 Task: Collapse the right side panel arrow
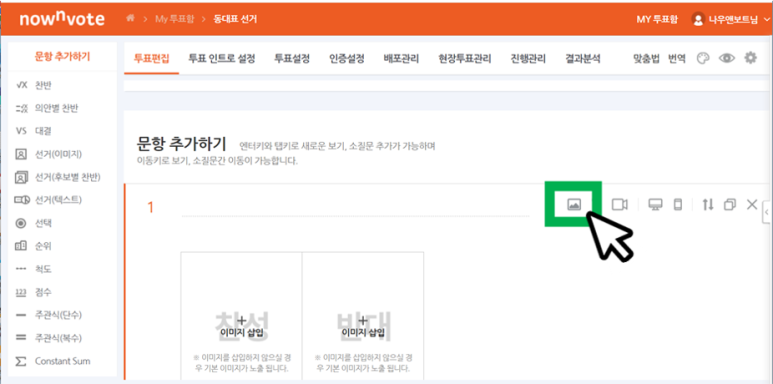click(767, 212)
